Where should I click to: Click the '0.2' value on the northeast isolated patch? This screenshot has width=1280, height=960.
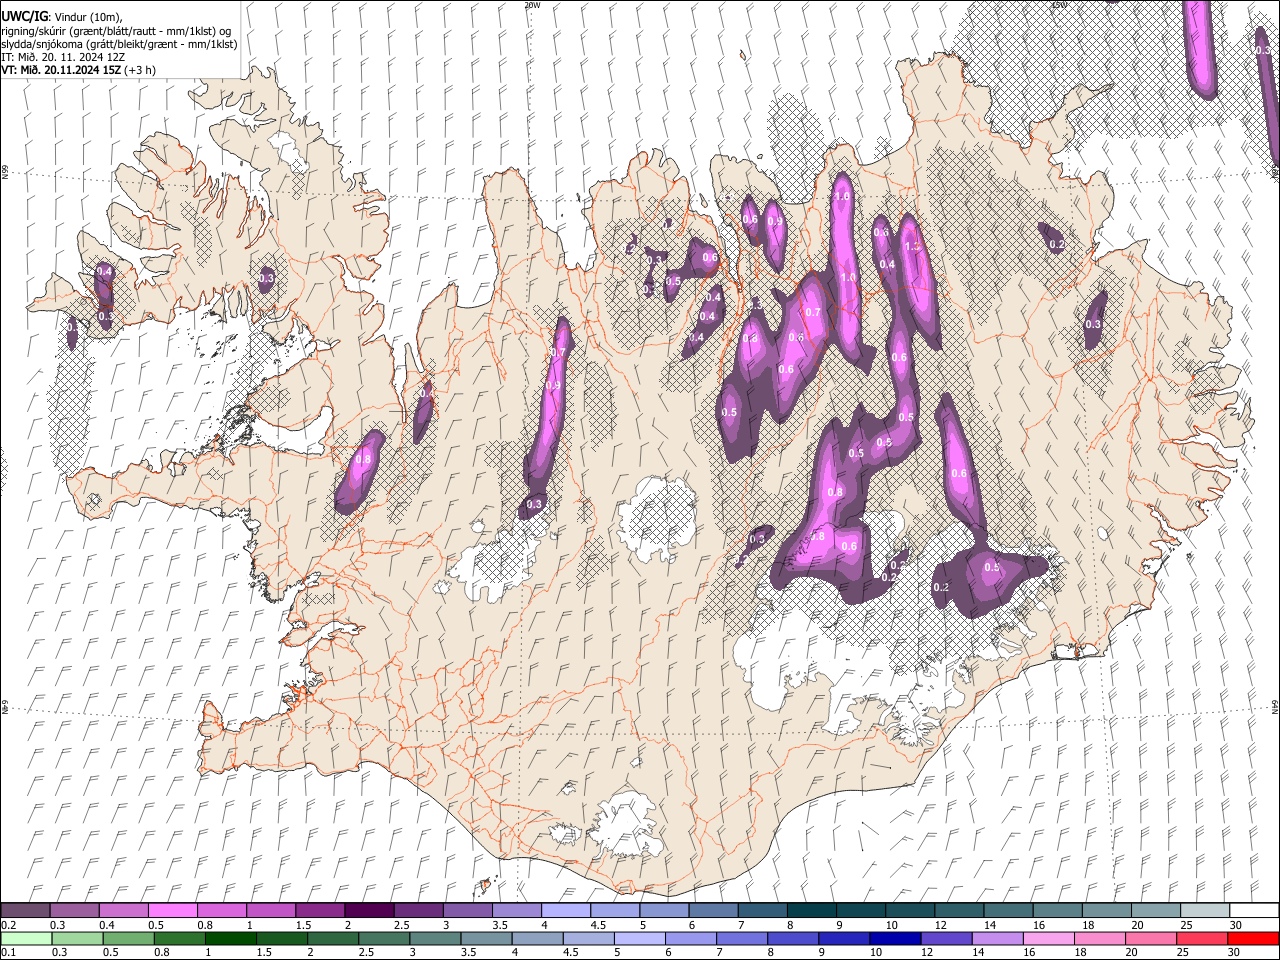click(x=1057, y=245)
